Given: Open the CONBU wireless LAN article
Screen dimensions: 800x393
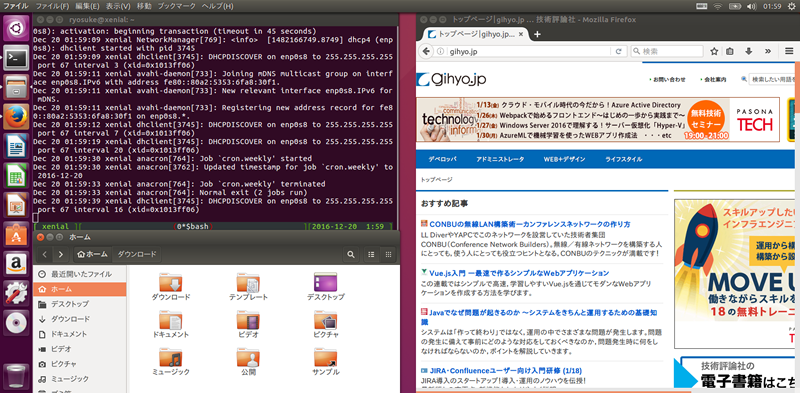Looking at the screenshot, I should click(x=530, y=224).
